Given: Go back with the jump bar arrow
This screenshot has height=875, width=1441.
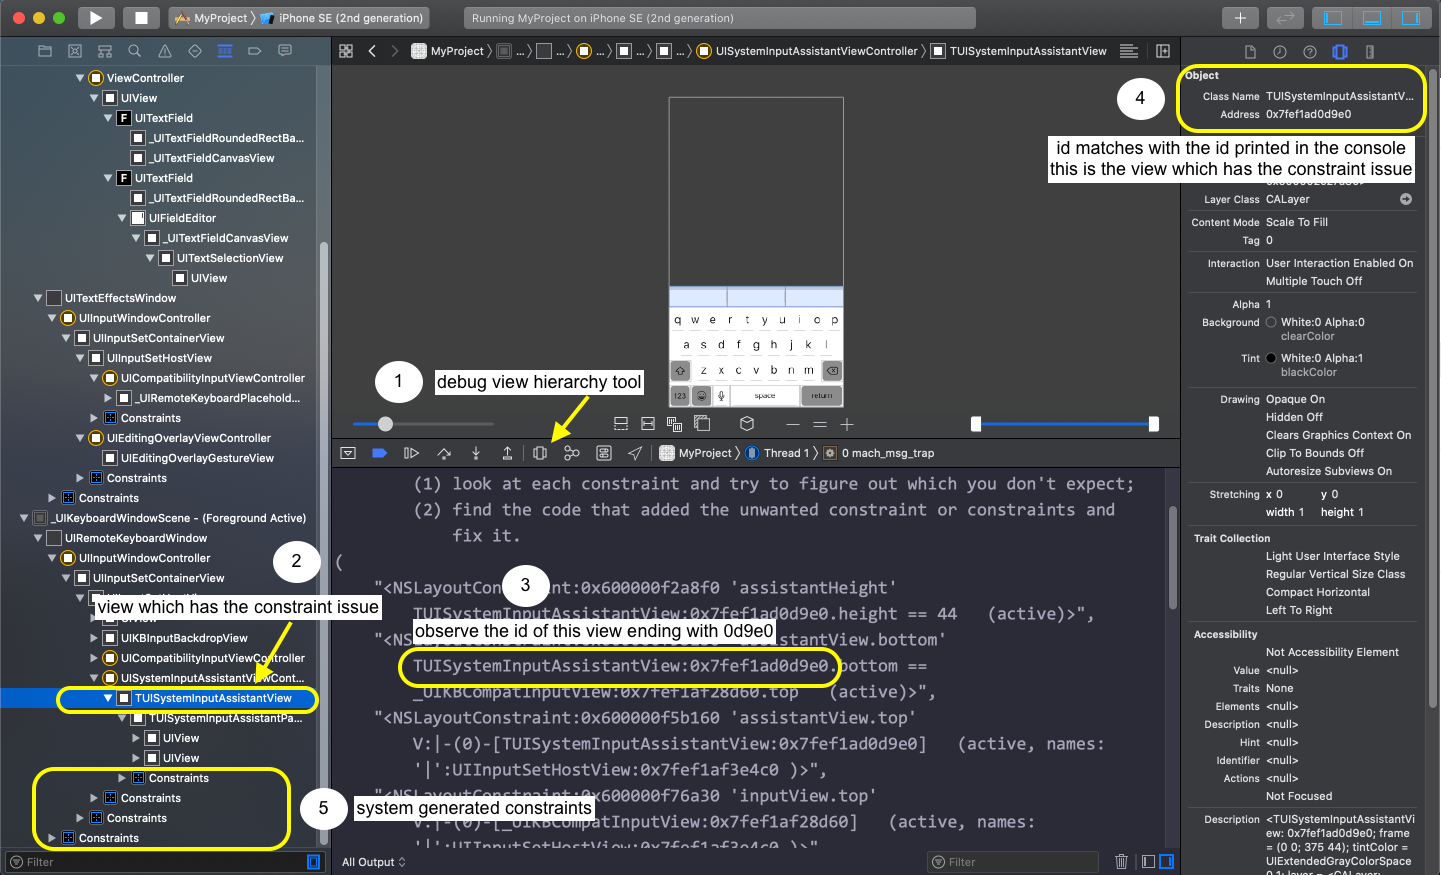Looking at the screenshot, I should 372,51.
